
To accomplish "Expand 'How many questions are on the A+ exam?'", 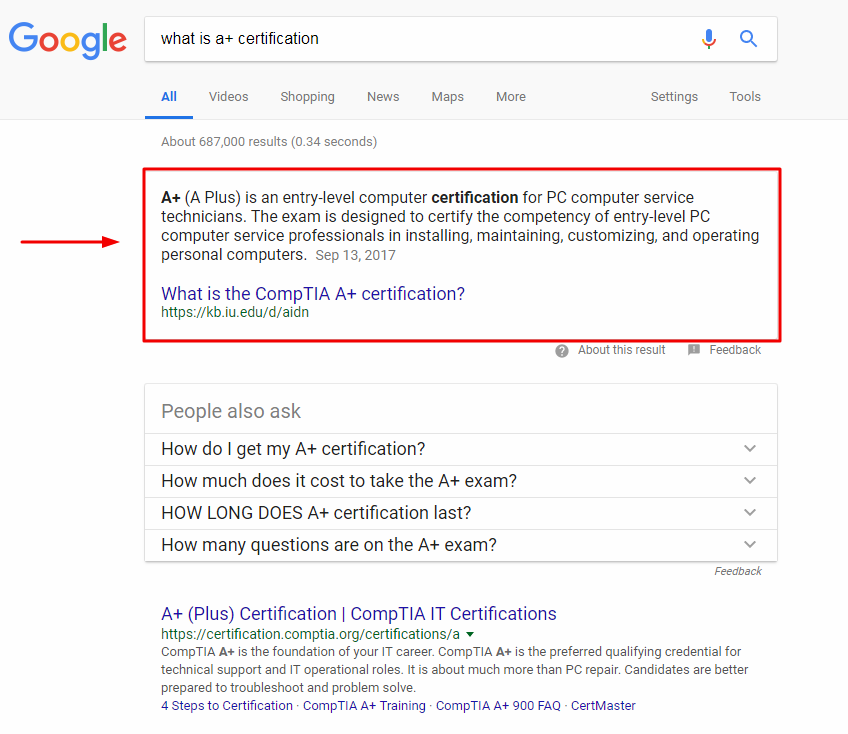I will coord(750,545).
